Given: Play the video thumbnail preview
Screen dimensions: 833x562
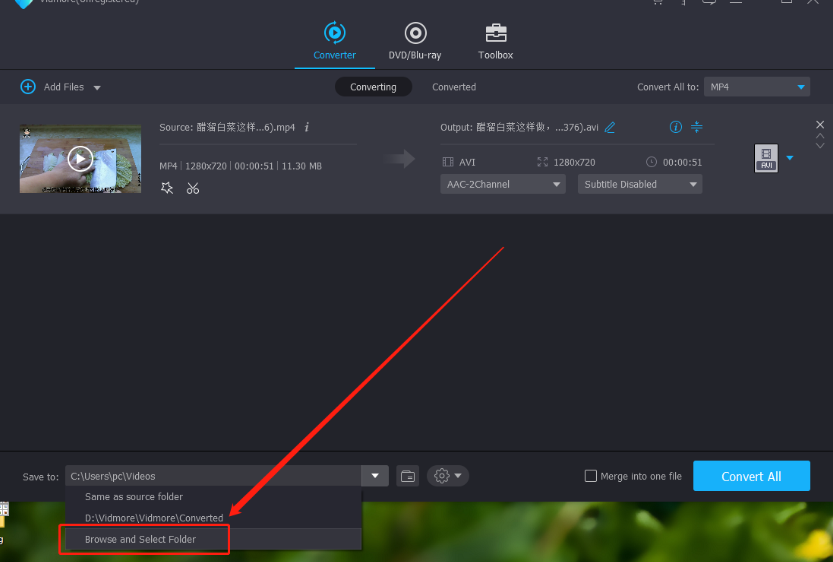Looking at the screenshot, I should (x=80, y=158).
